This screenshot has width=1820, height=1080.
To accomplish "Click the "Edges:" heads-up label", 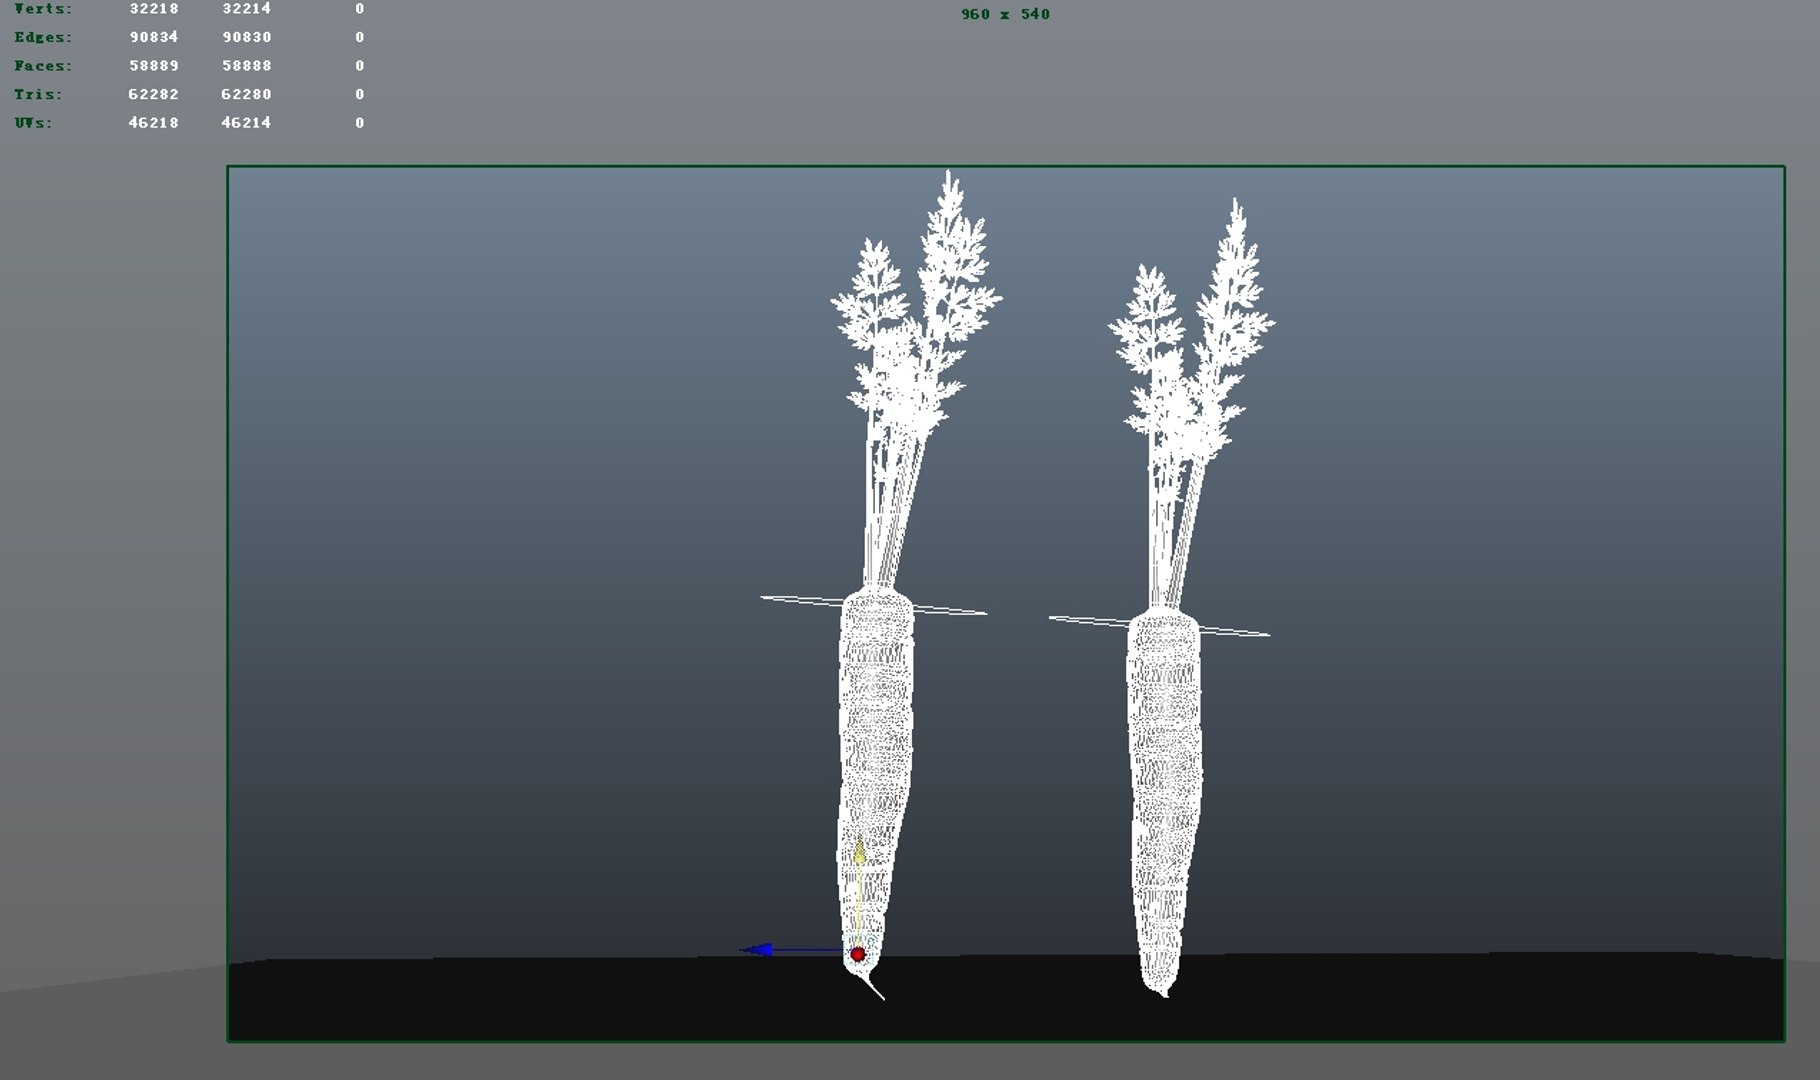I will [x=43, y=37].
